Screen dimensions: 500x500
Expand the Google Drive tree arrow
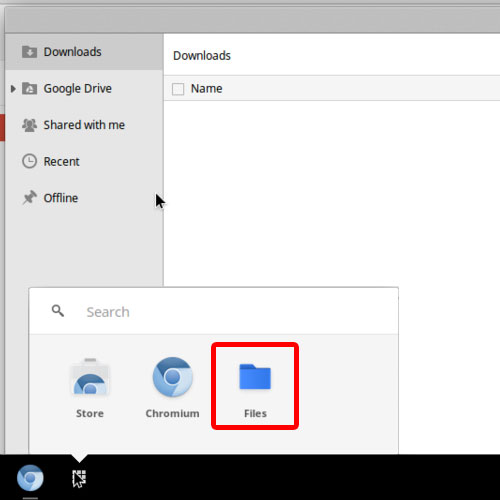tap(13, 89)
